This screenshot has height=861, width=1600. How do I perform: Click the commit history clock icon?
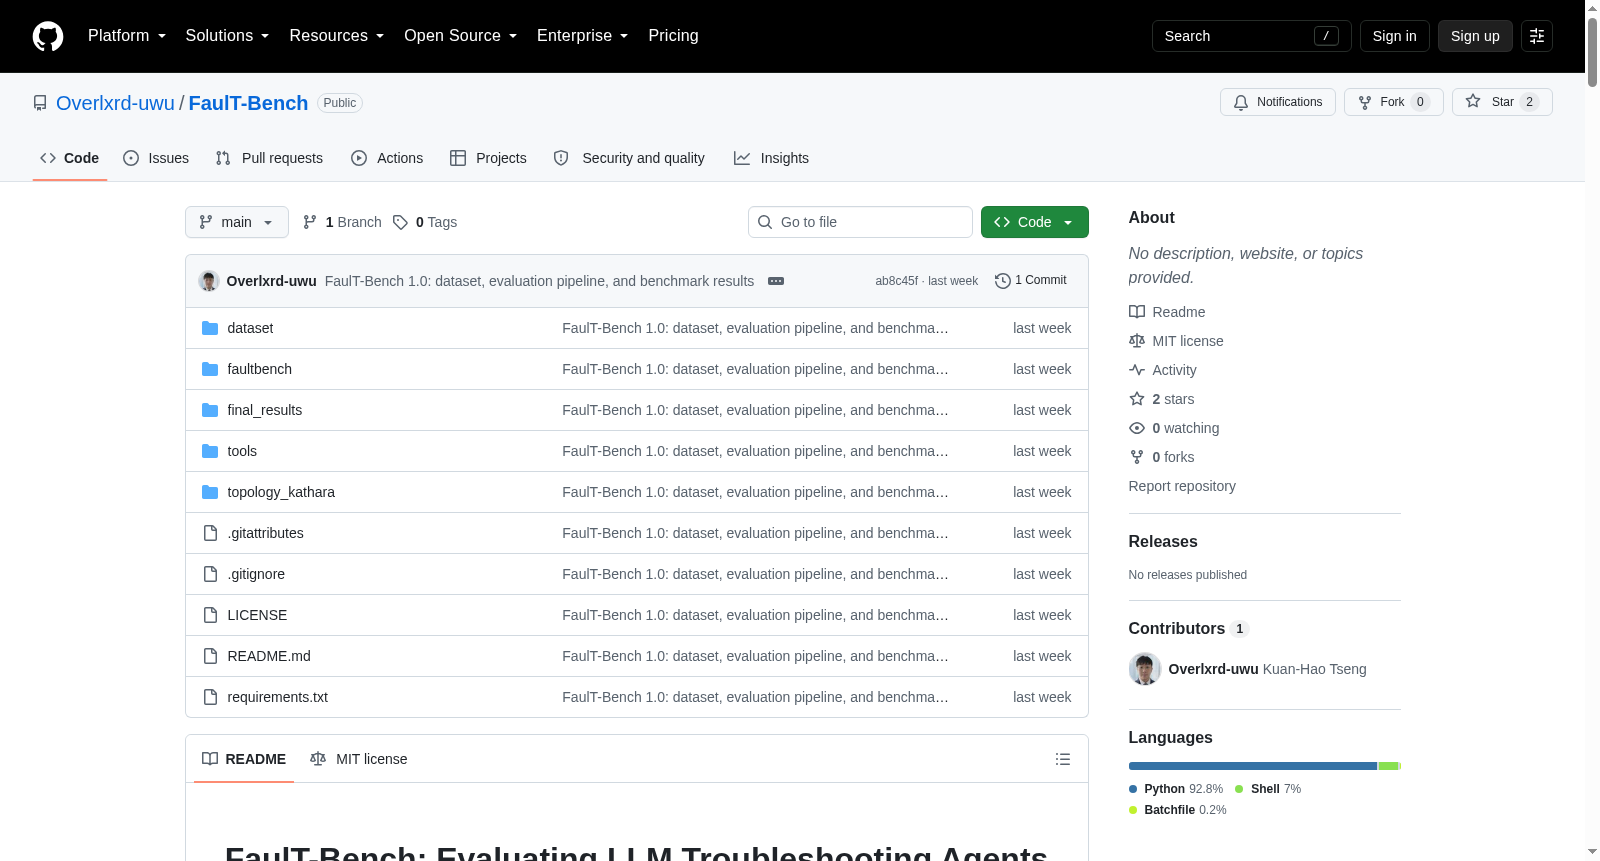(1002, 281)
